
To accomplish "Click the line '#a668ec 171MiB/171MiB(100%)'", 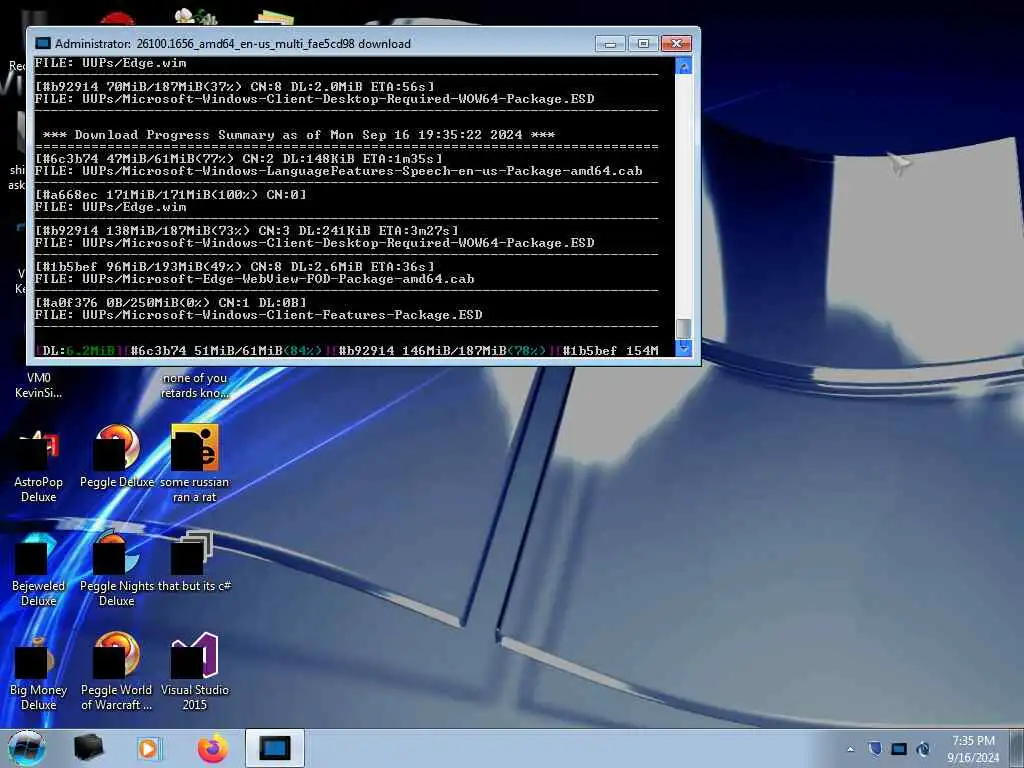I will pyautogui.click(x=170, y=195).
